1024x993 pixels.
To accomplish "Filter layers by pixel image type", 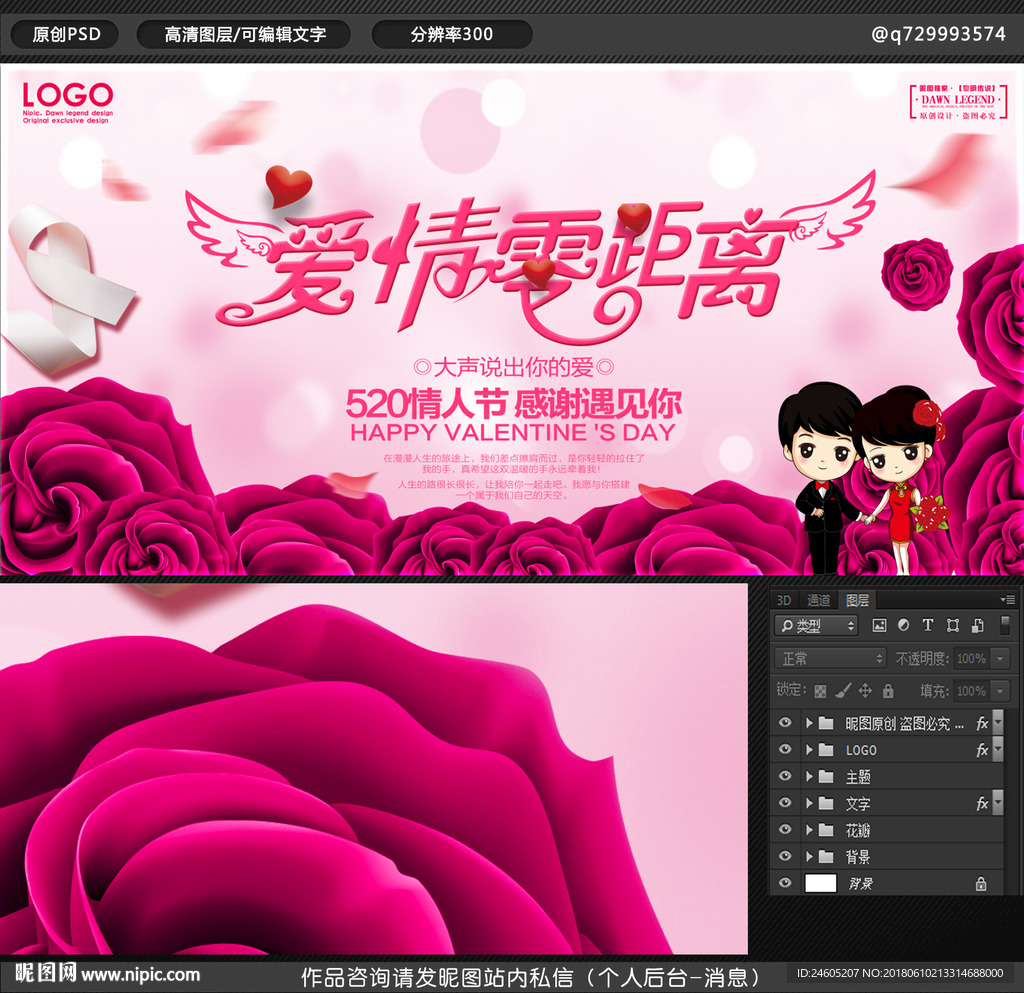I will [x=879, y=625].
